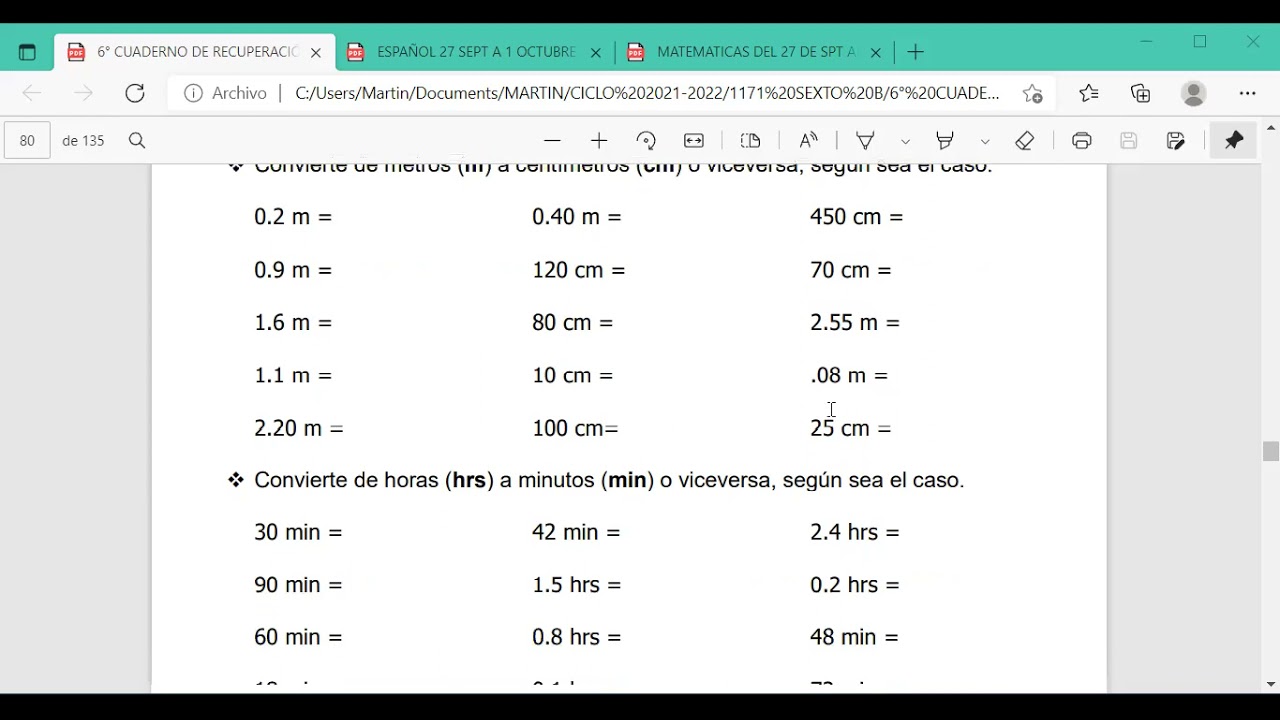
Task: Click the '450 cm =' exercise text
Action: (856, 217)
